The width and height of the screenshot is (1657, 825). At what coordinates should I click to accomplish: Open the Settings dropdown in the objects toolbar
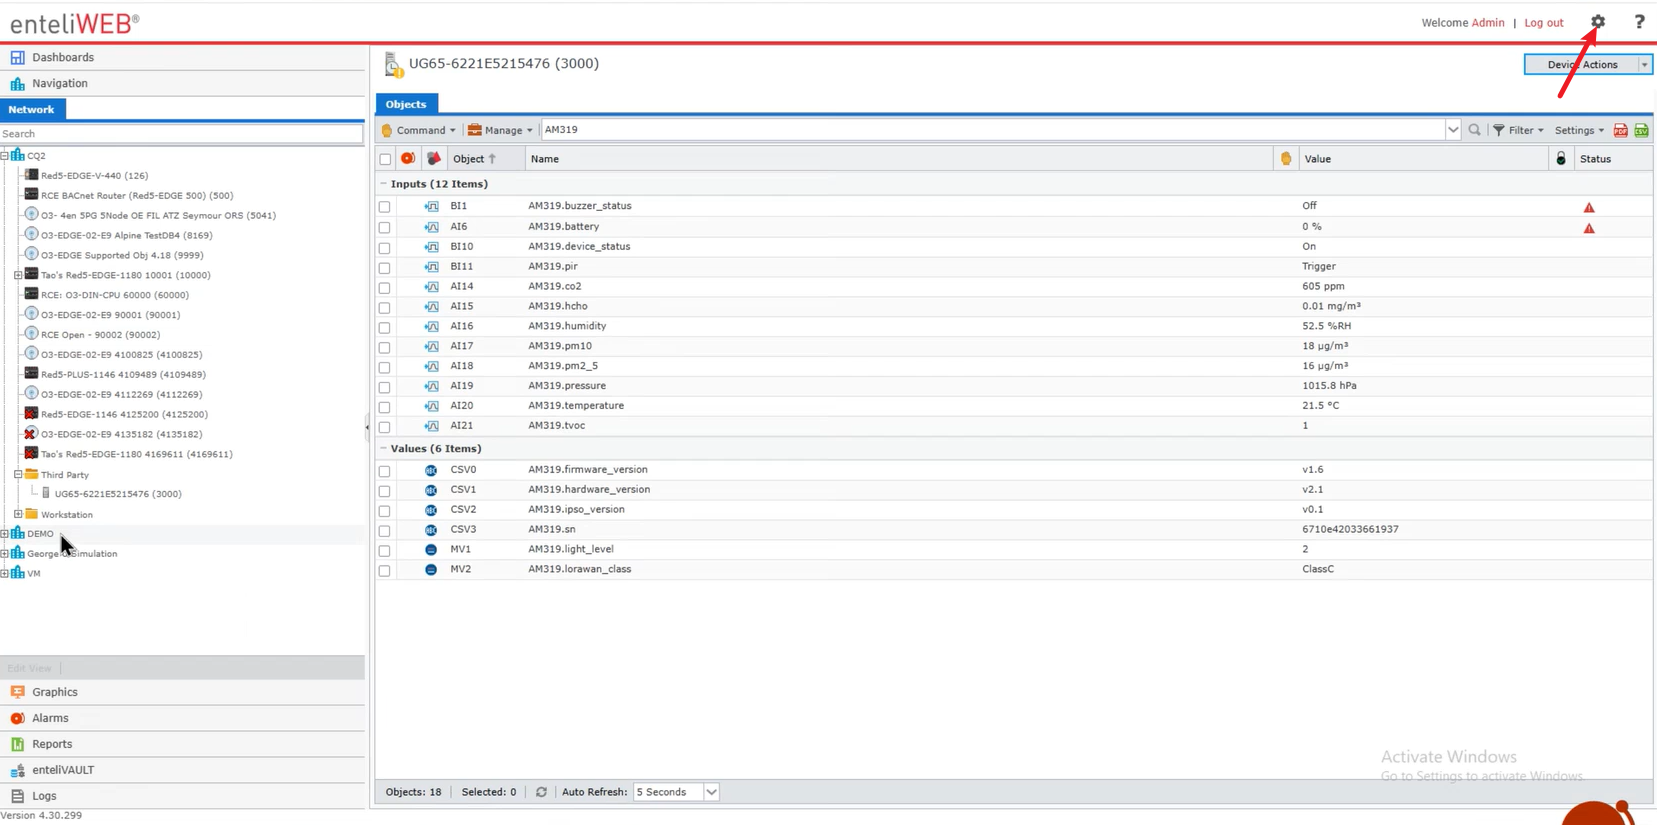[x=1579, y=130]
